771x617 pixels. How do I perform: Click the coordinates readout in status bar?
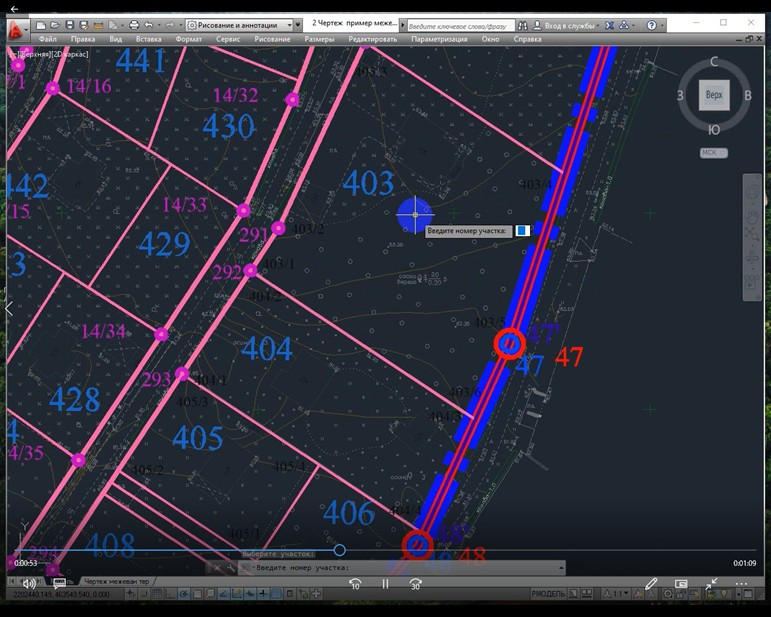(61, 594)
